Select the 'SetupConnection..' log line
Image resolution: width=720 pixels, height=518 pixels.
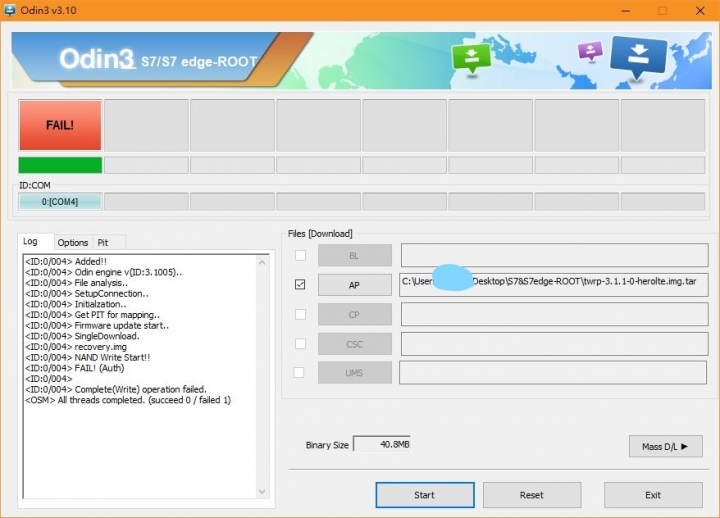[87, 293]
